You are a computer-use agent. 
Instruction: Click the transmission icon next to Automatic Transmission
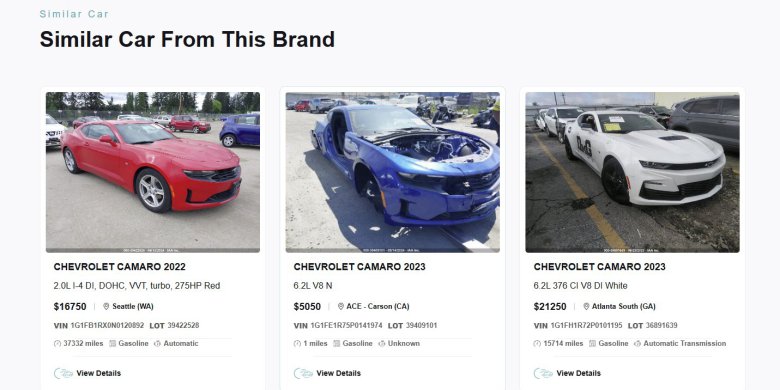637,344
